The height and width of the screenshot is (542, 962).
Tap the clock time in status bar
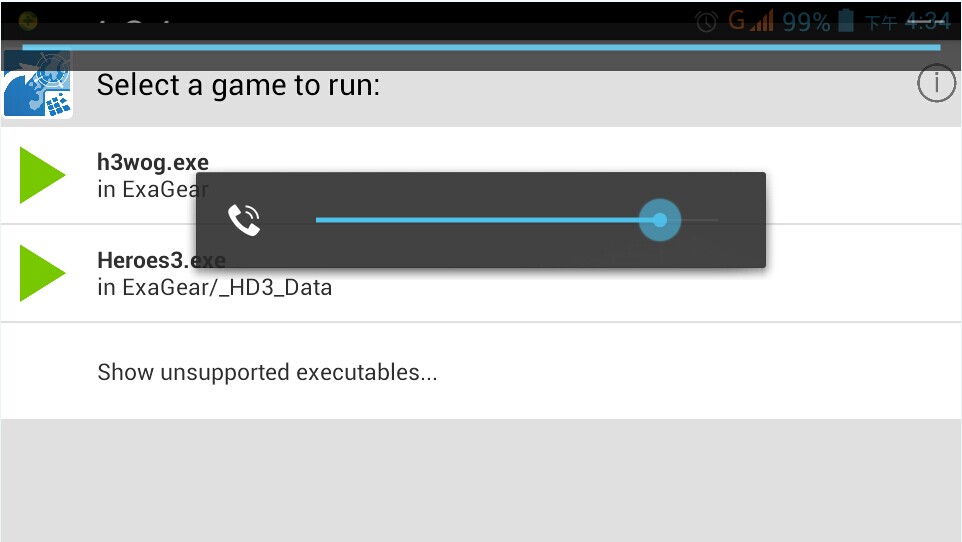pyautogui.click(x=928, y=21)
